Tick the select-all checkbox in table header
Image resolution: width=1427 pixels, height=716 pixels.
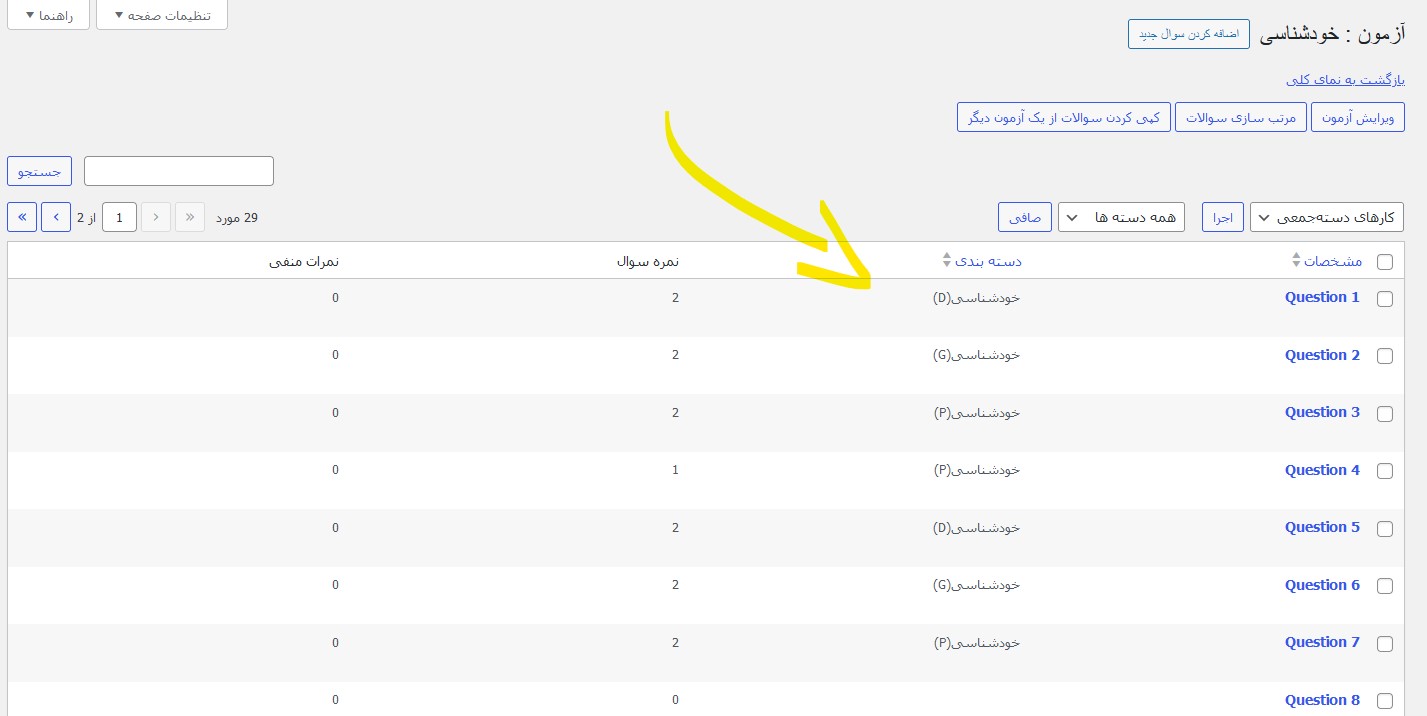pyautogui.click(x=1385, y=262)
